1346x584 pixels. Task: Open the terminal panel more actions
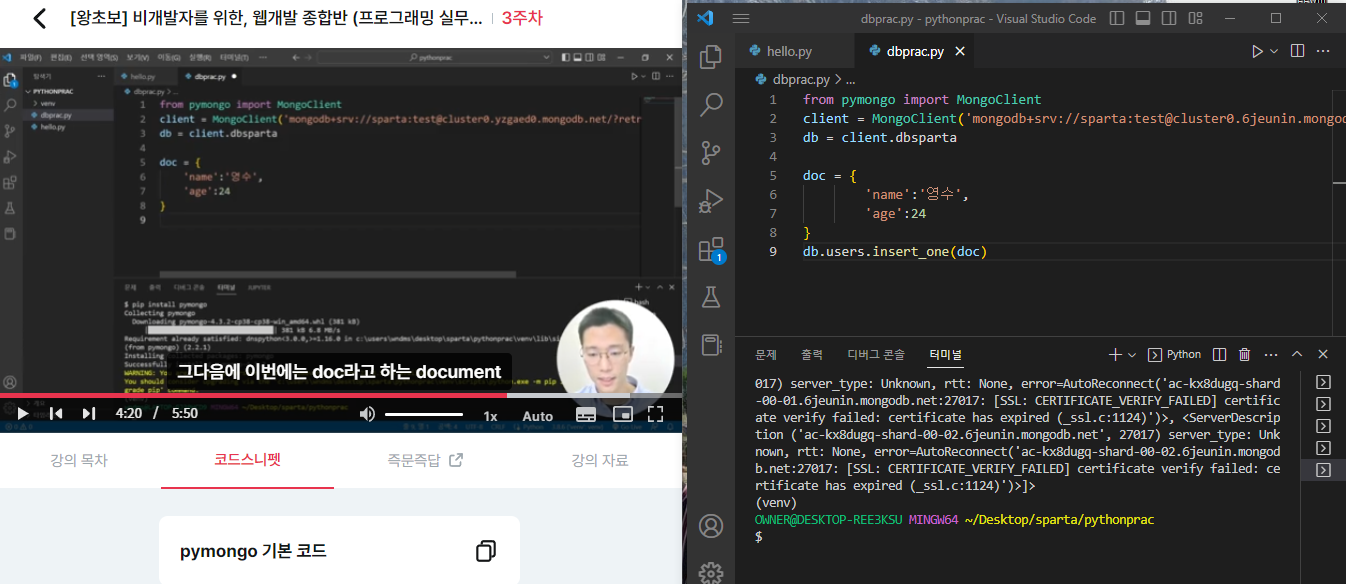(x=1270, y=354)
